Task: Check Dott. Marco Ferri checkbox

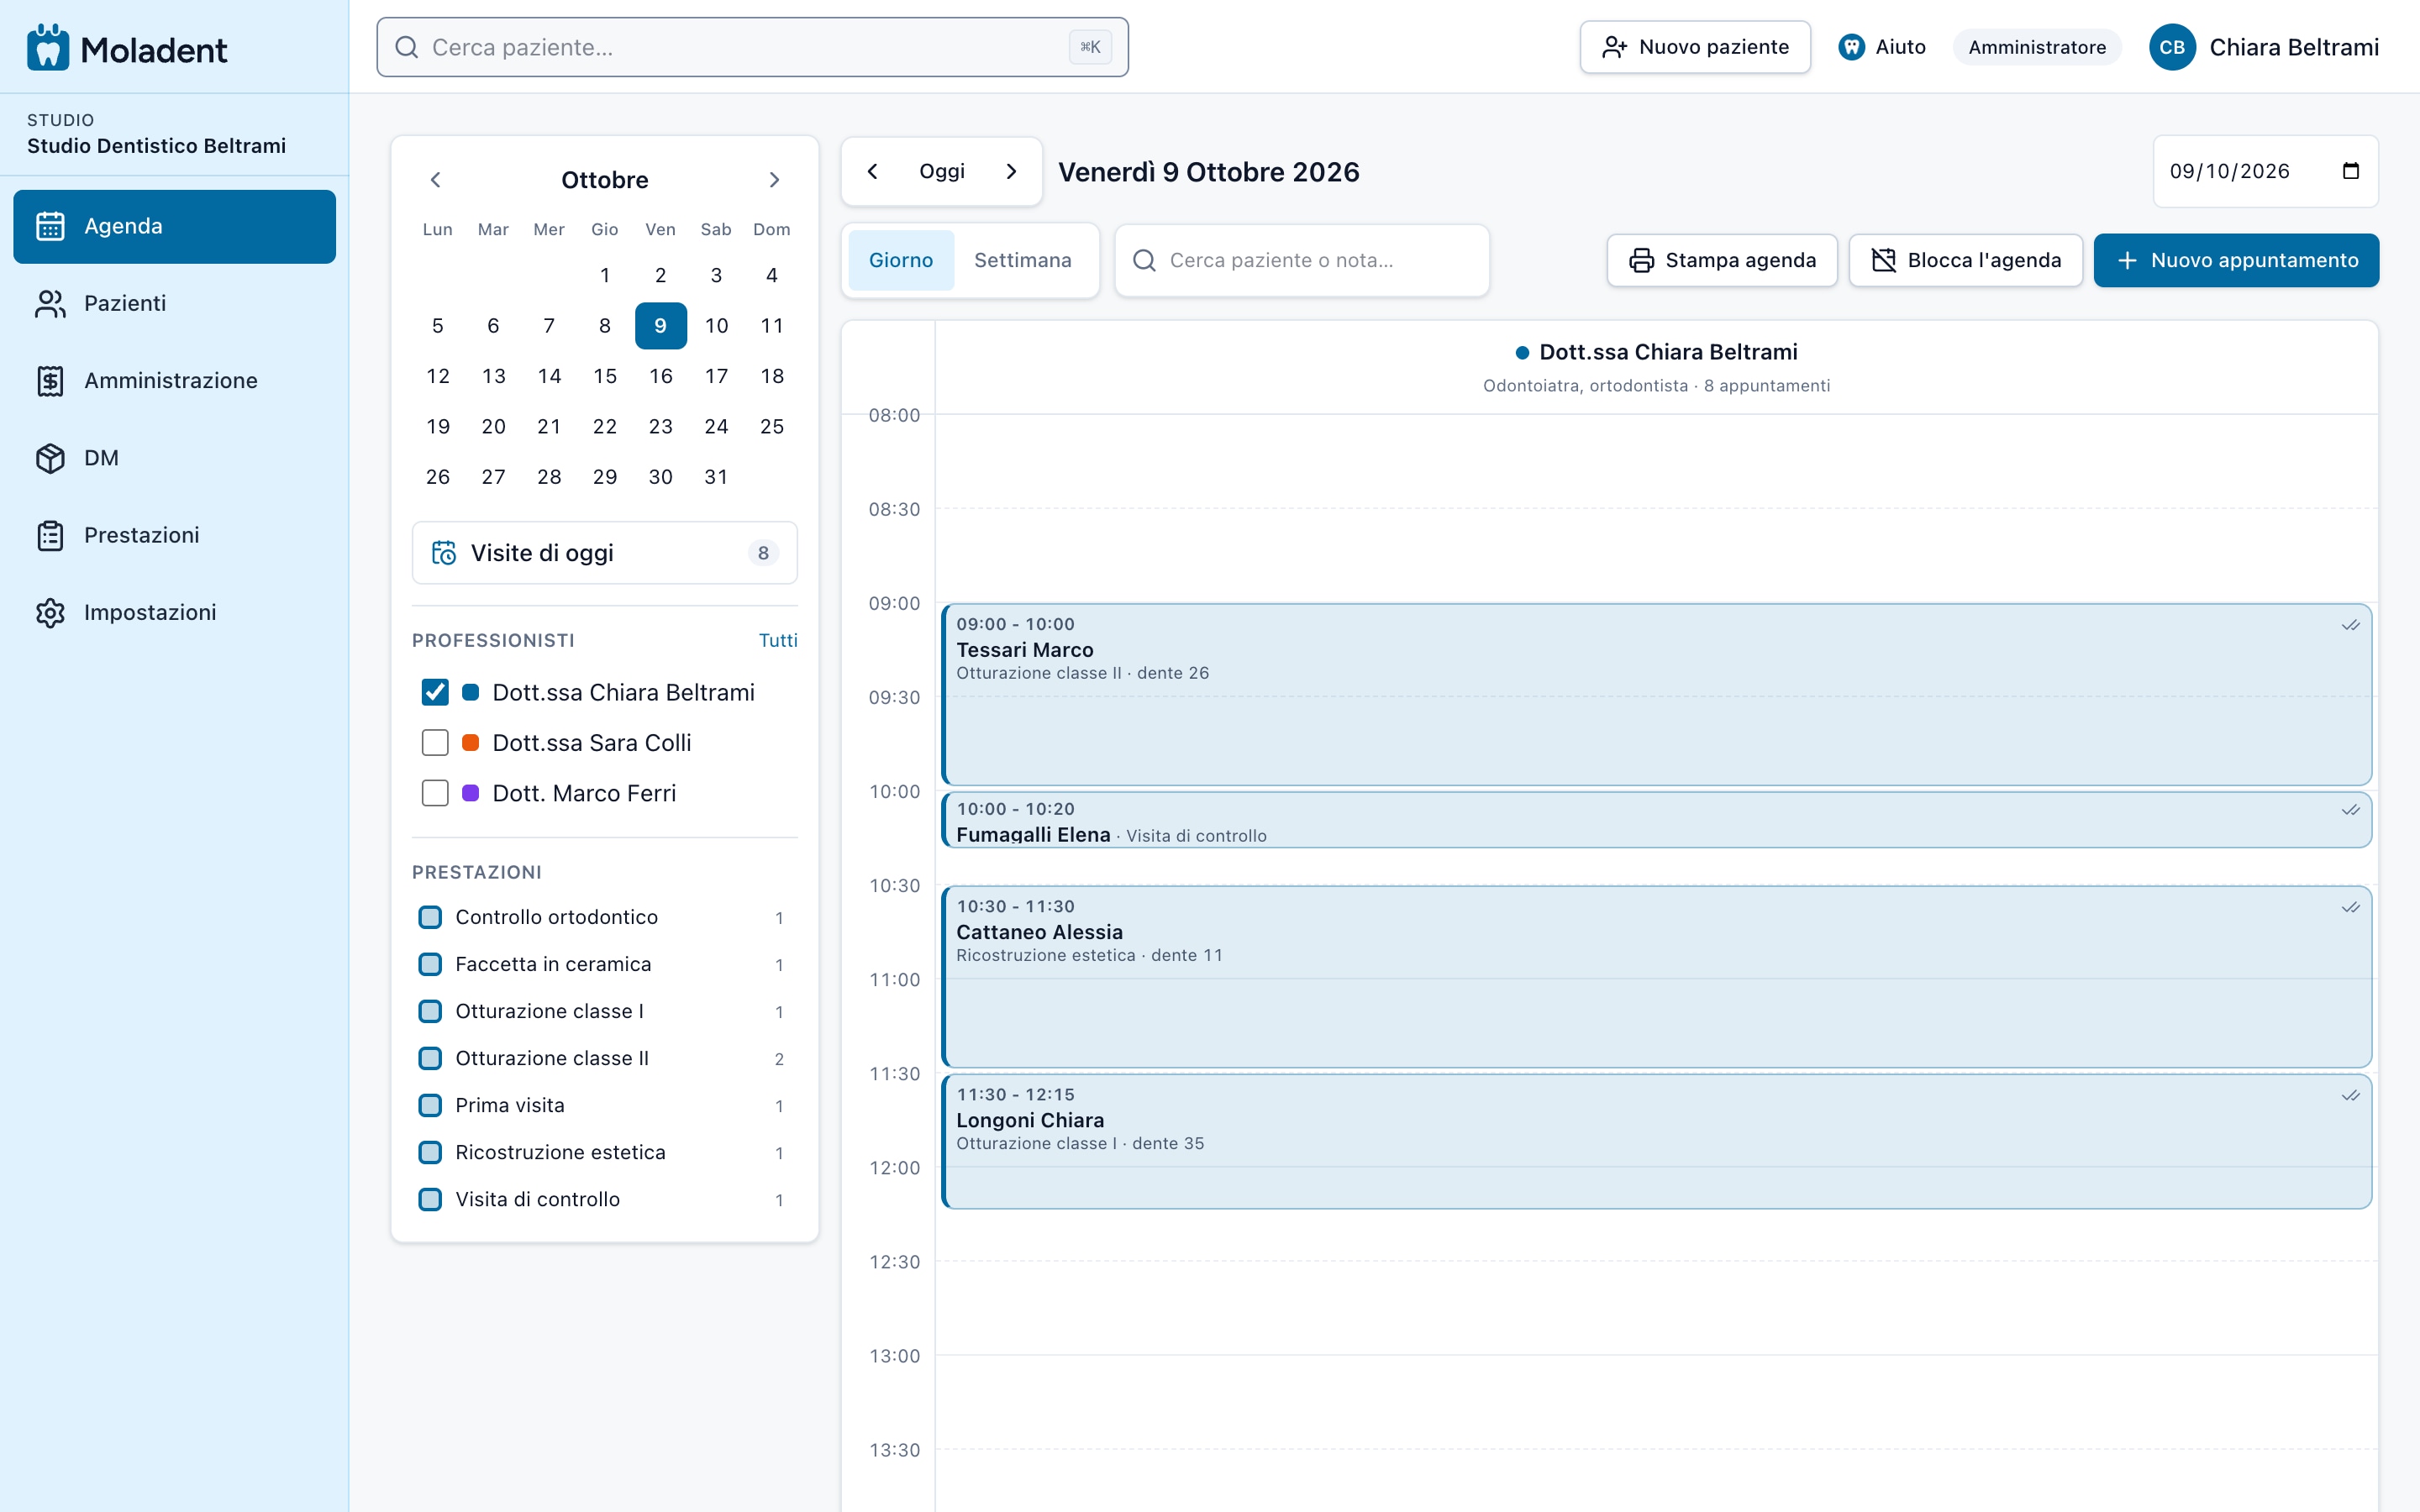Action: click(435, 793)
